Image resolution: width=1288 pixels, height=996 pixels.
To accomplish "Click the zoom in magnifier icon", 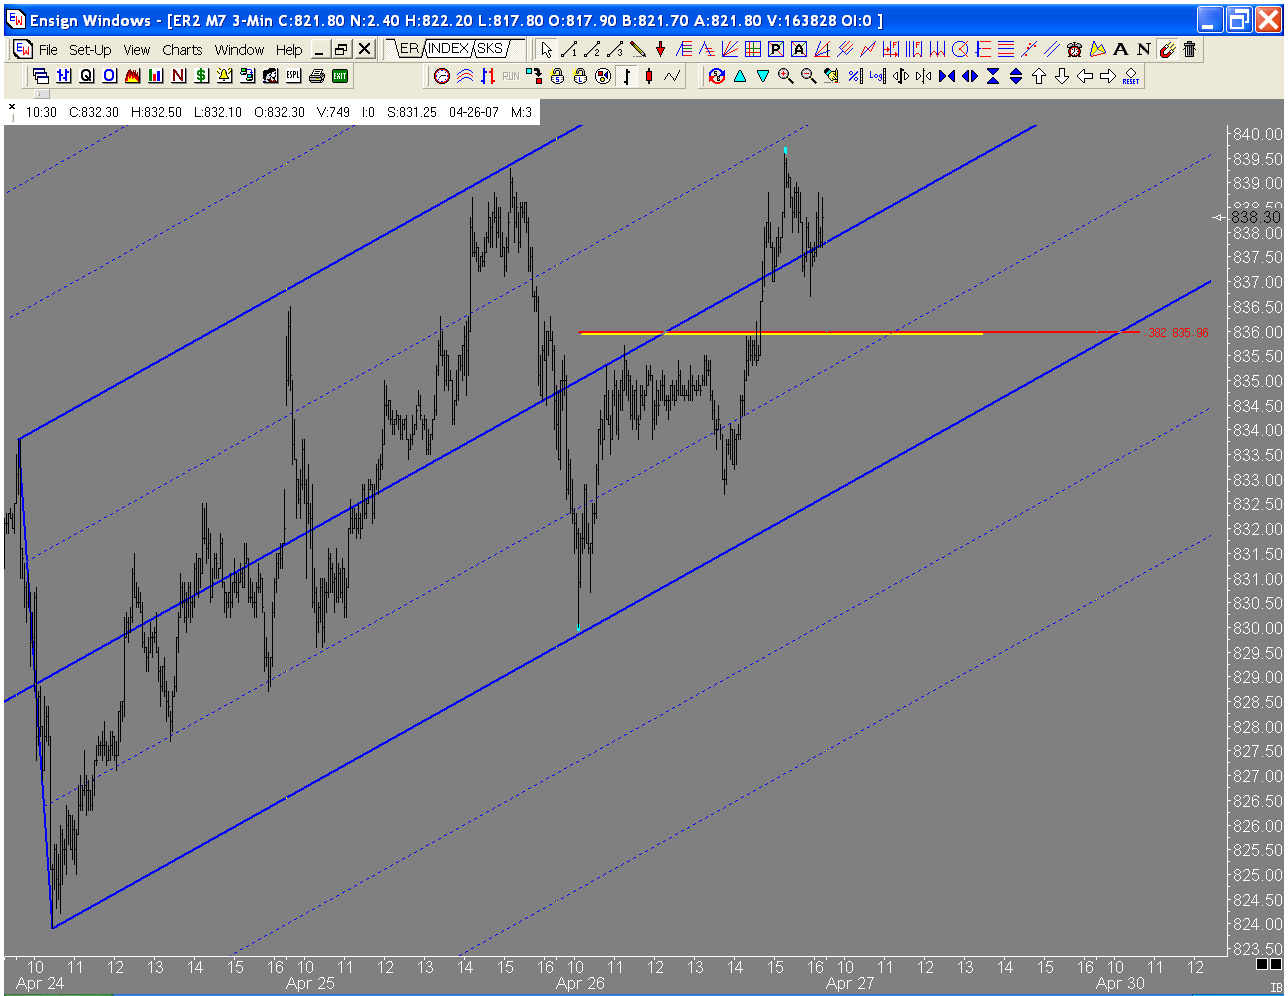I will coord(785,76).
